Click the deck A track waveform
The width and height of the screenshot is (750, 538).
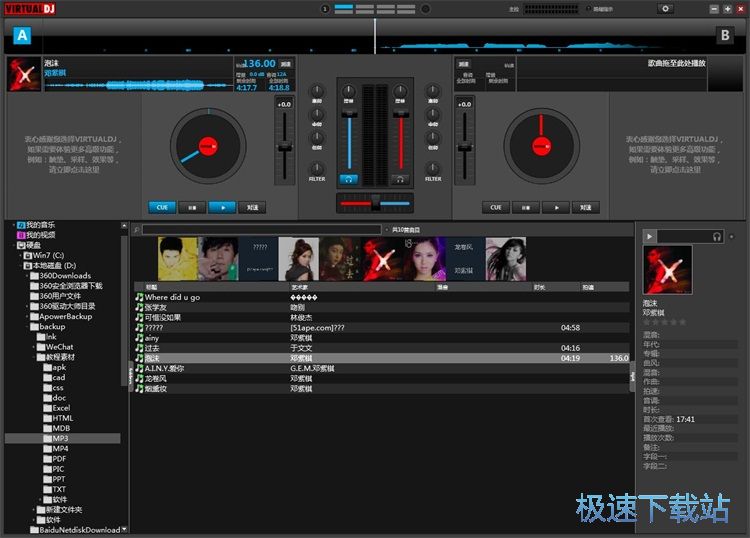point(139,86)
